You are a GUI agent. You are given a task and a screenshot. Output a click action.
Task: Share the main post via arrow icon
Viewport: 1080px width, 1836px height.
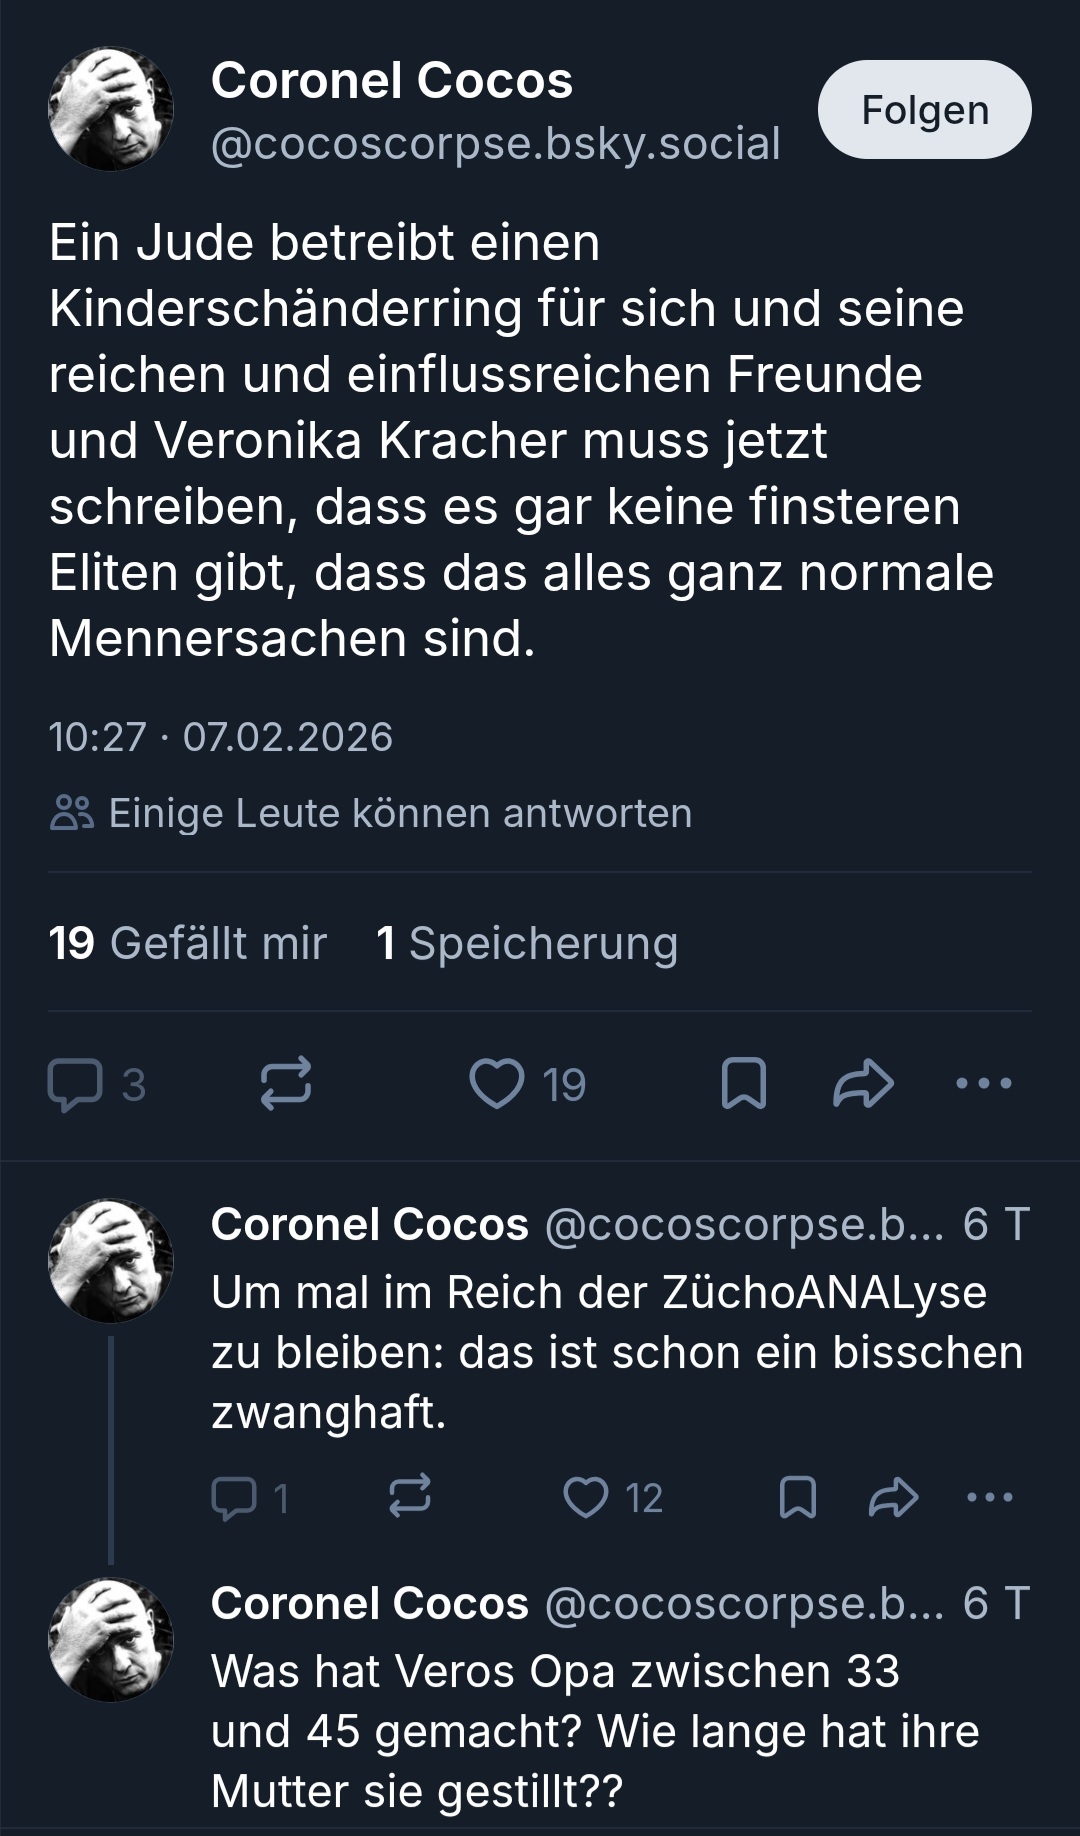[863, 1085]
